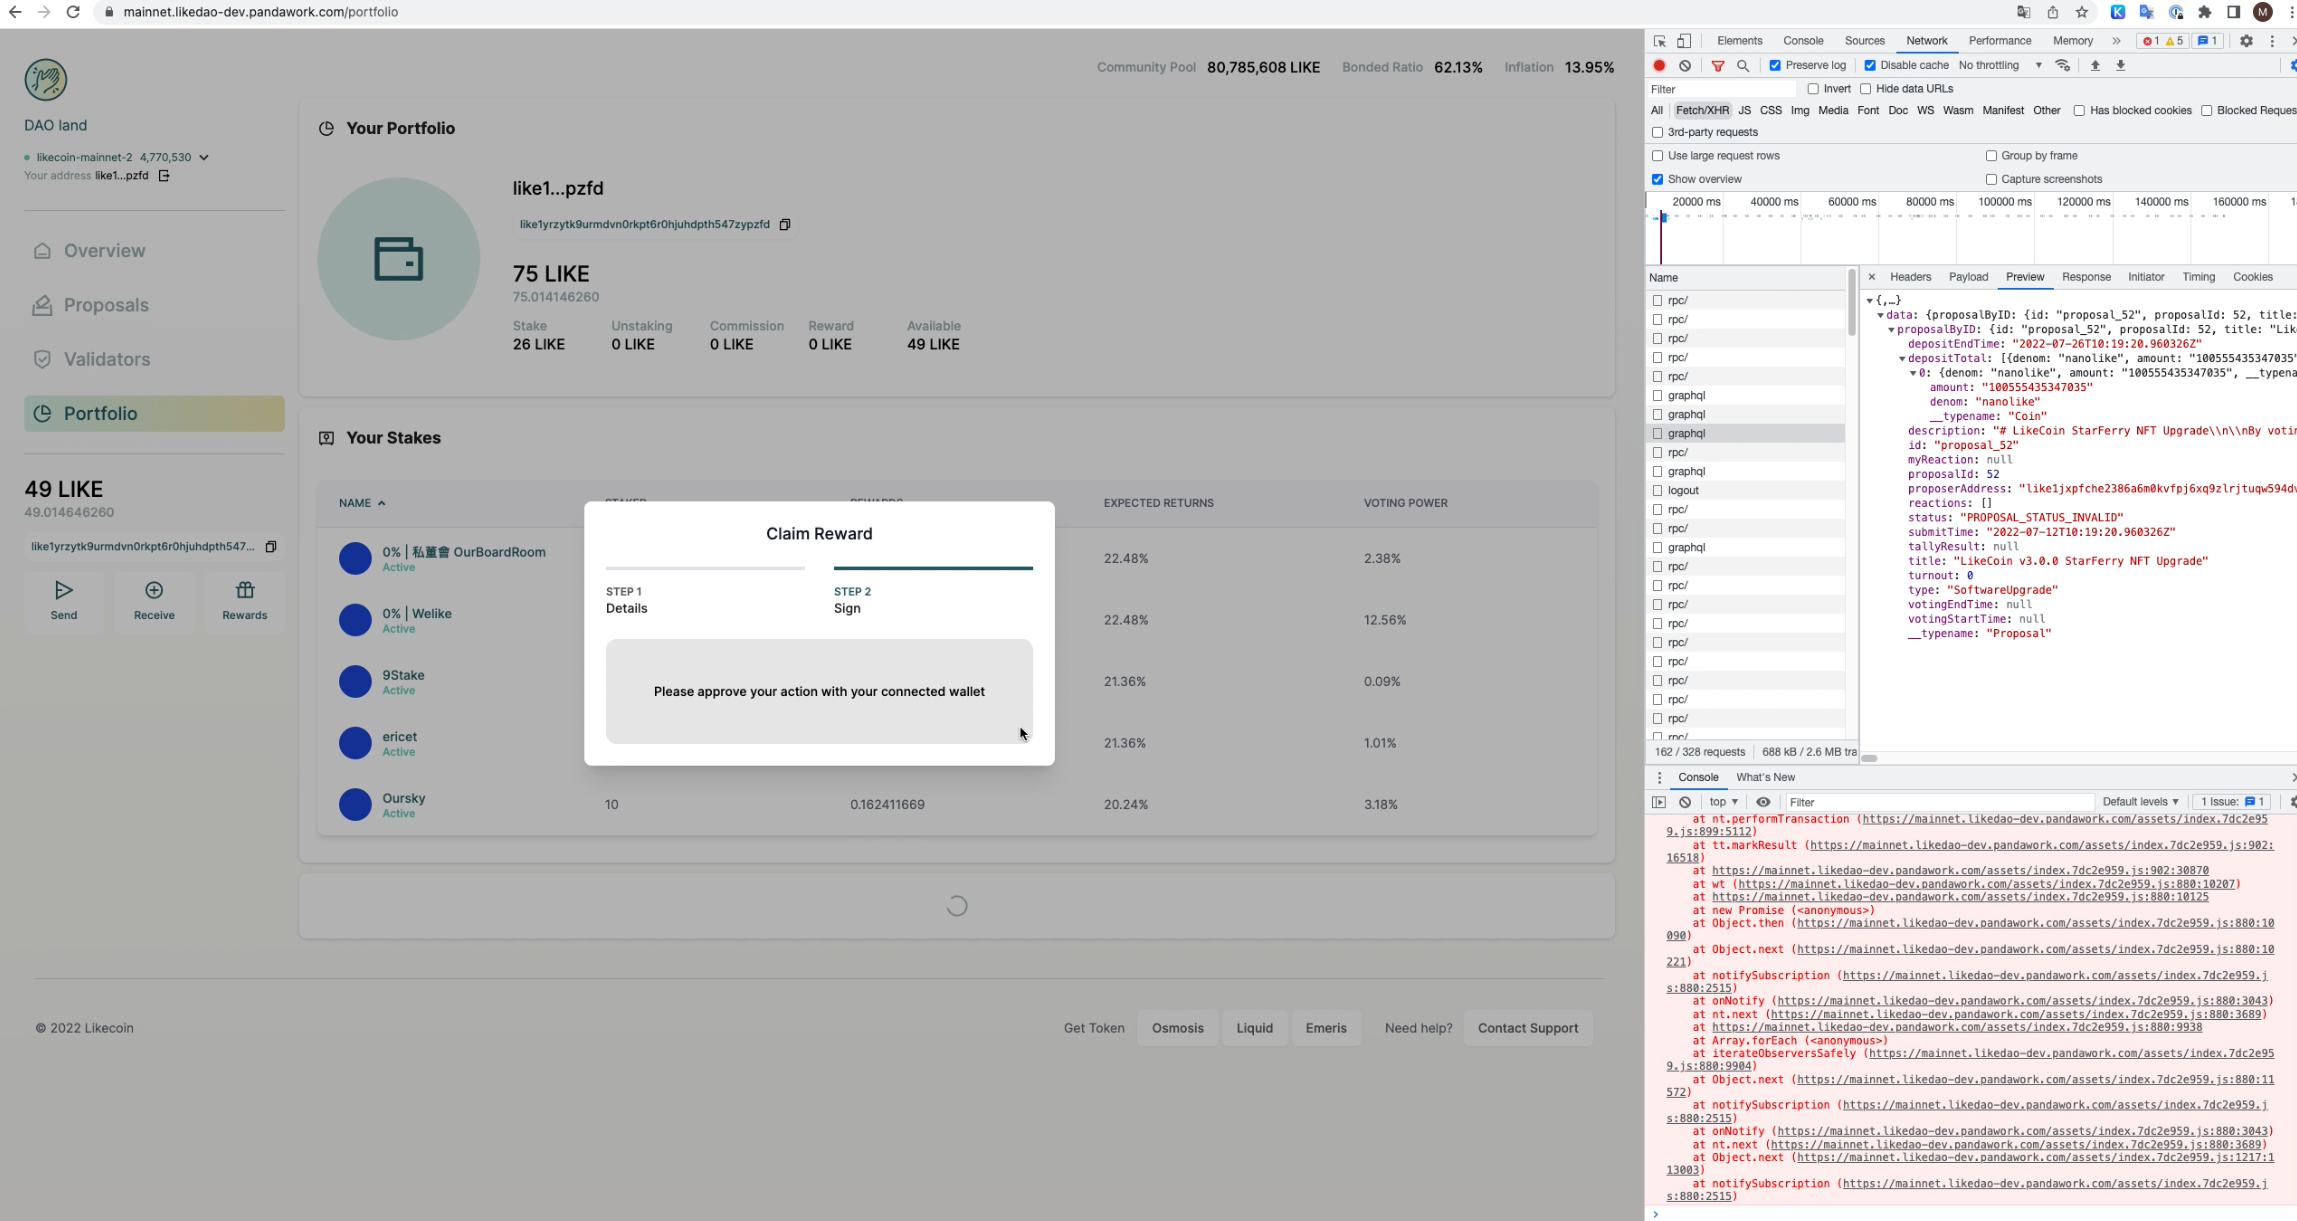
Task: Toggle the device toolbar icon
Action: [1684, 41]
